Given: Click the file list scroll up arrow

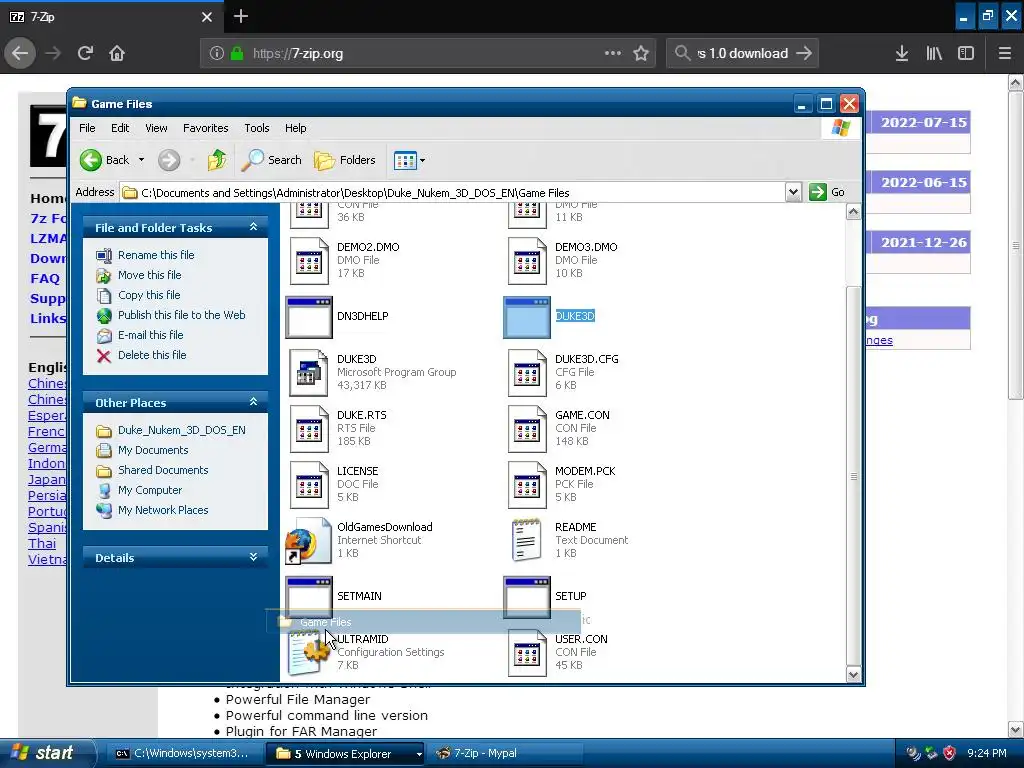Looking at the screenshot, I should pos(853,212).
